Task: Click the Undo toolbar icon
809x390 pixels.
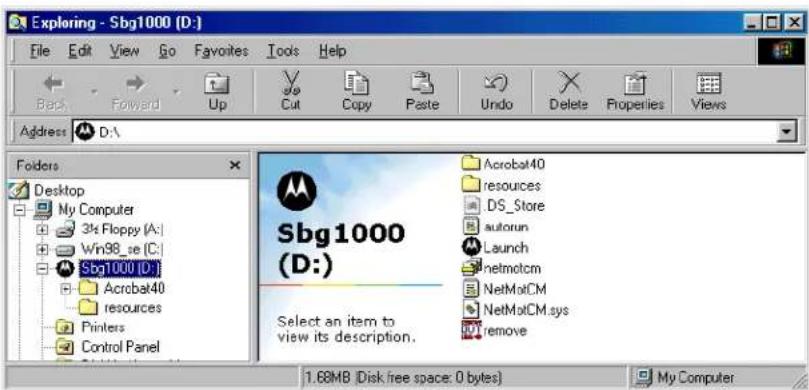Action: click(496, 84)
